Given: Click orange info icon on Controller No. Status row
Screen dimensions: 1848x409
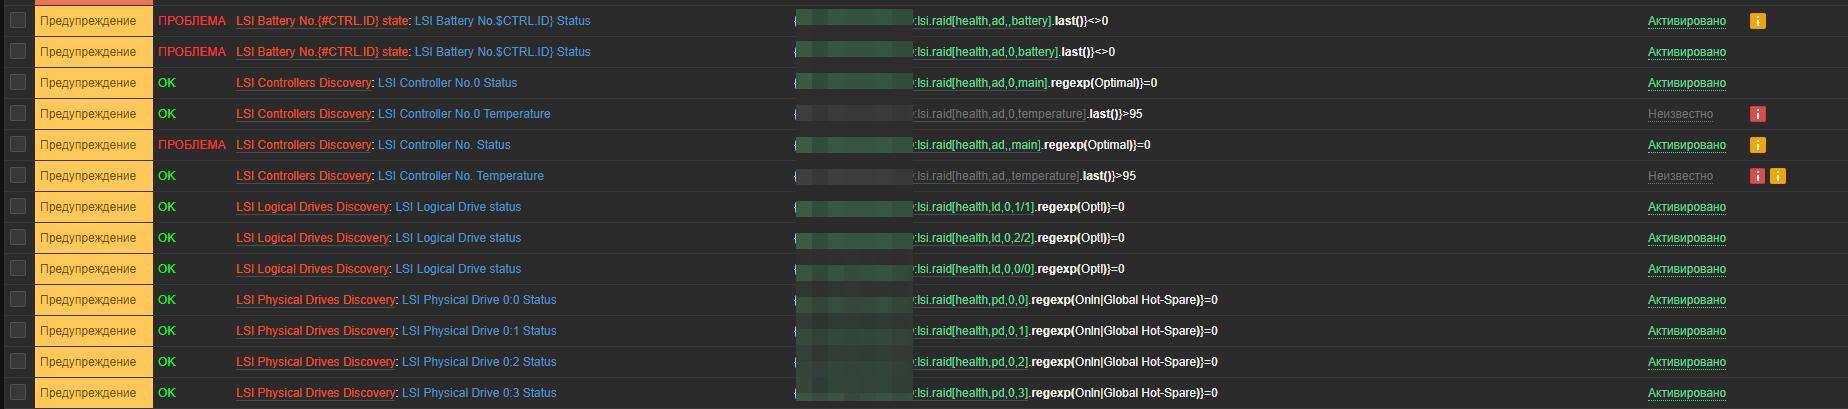Looking at the screenshot, I should pyautogui.click(x=1757, y=145).
